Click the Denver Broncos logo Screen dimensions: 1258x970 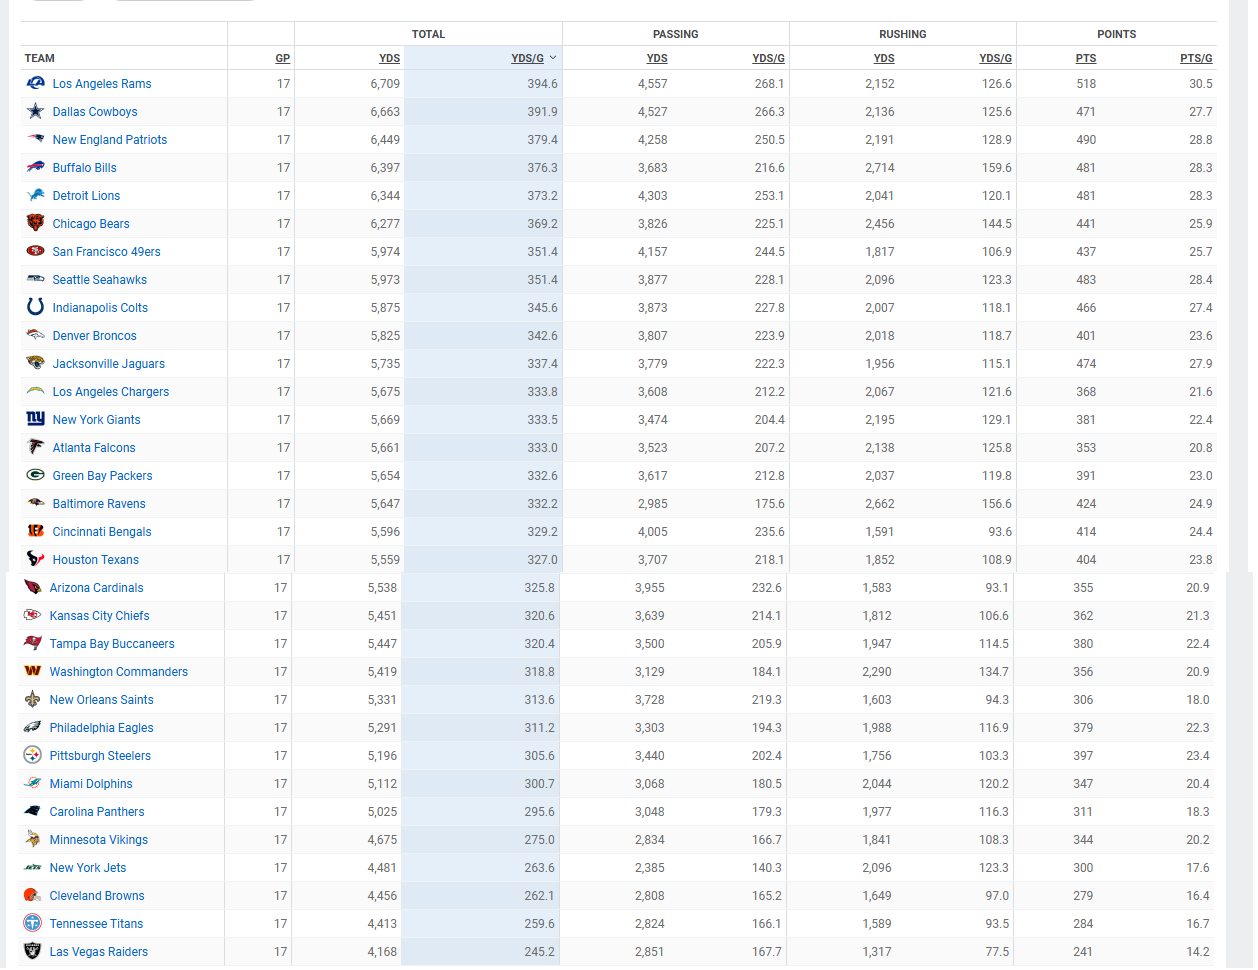pyautogui.click(x=36, y=335)
